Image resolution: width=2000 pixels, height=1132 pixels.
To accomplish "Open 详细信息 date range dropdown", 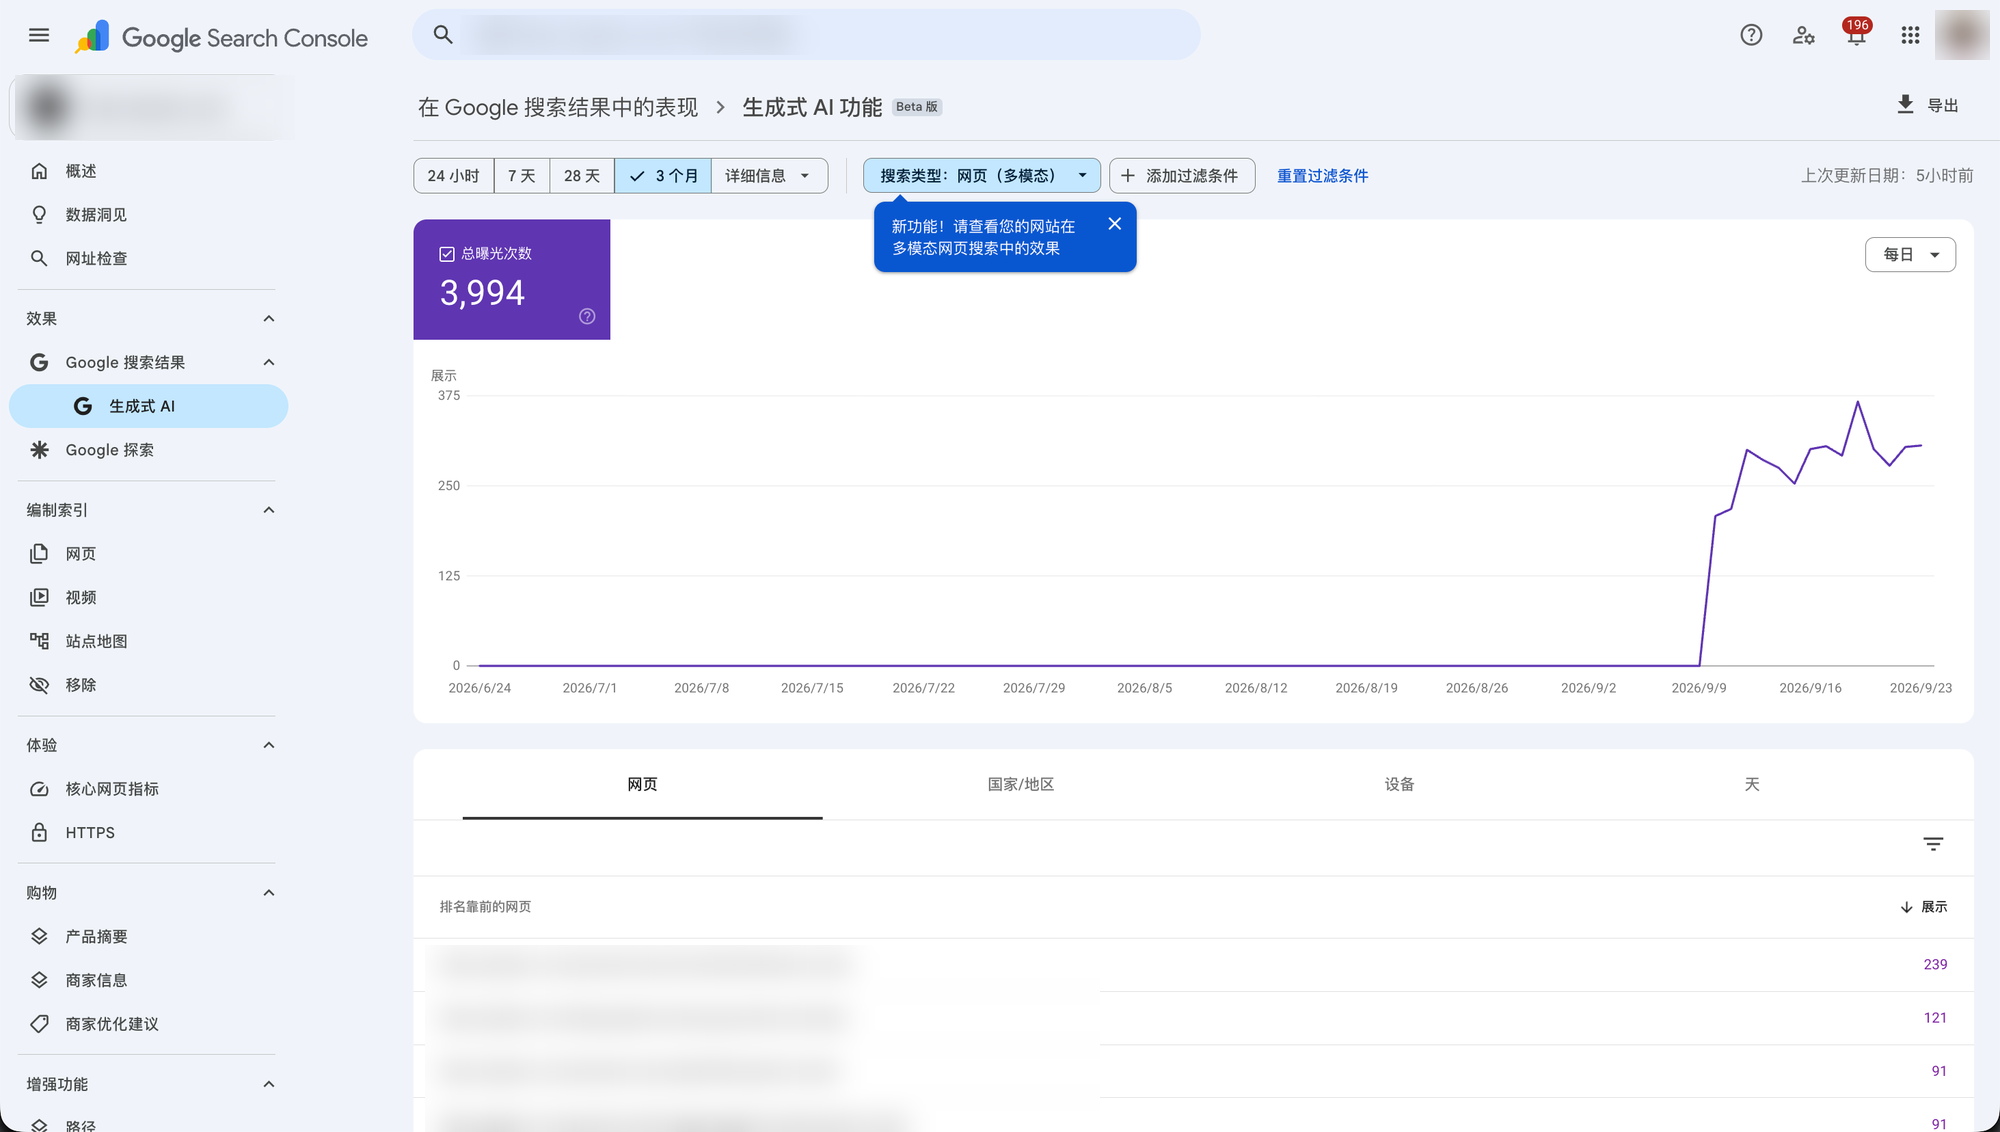I will click(x=769, y=176).
